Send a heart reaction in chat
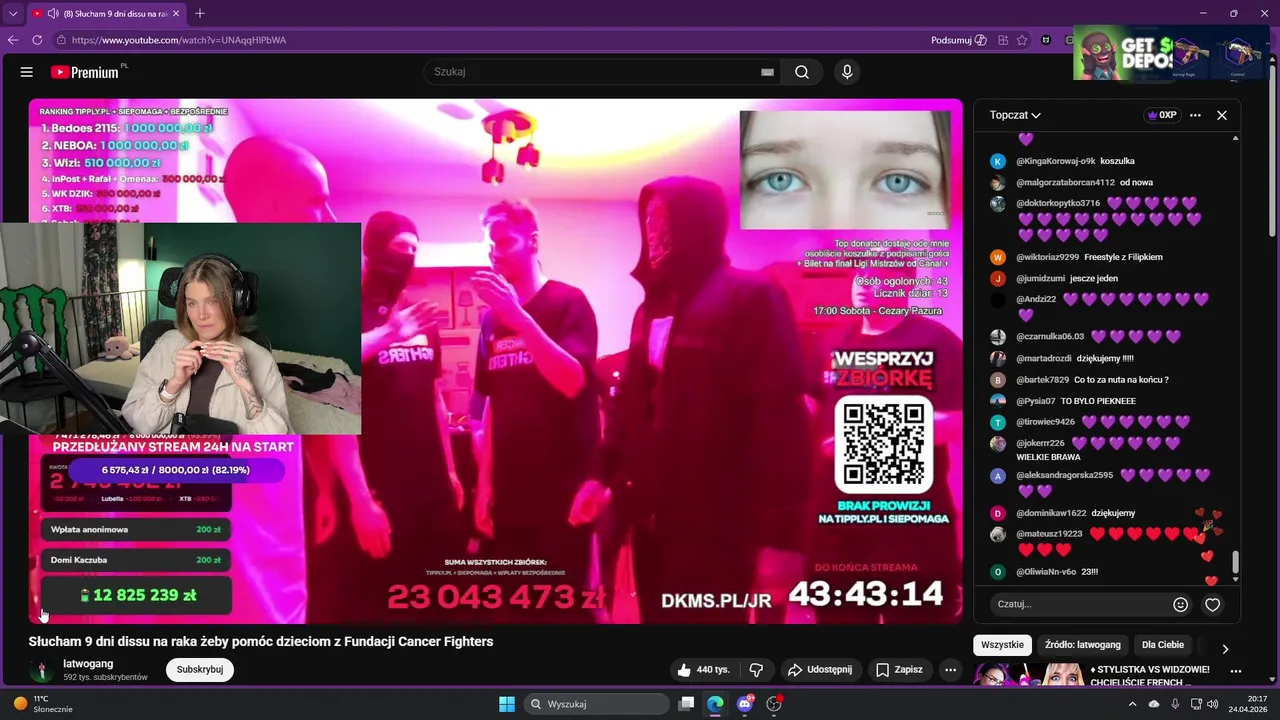The height and width of the screenshot is (720, 1280). 1212,604
